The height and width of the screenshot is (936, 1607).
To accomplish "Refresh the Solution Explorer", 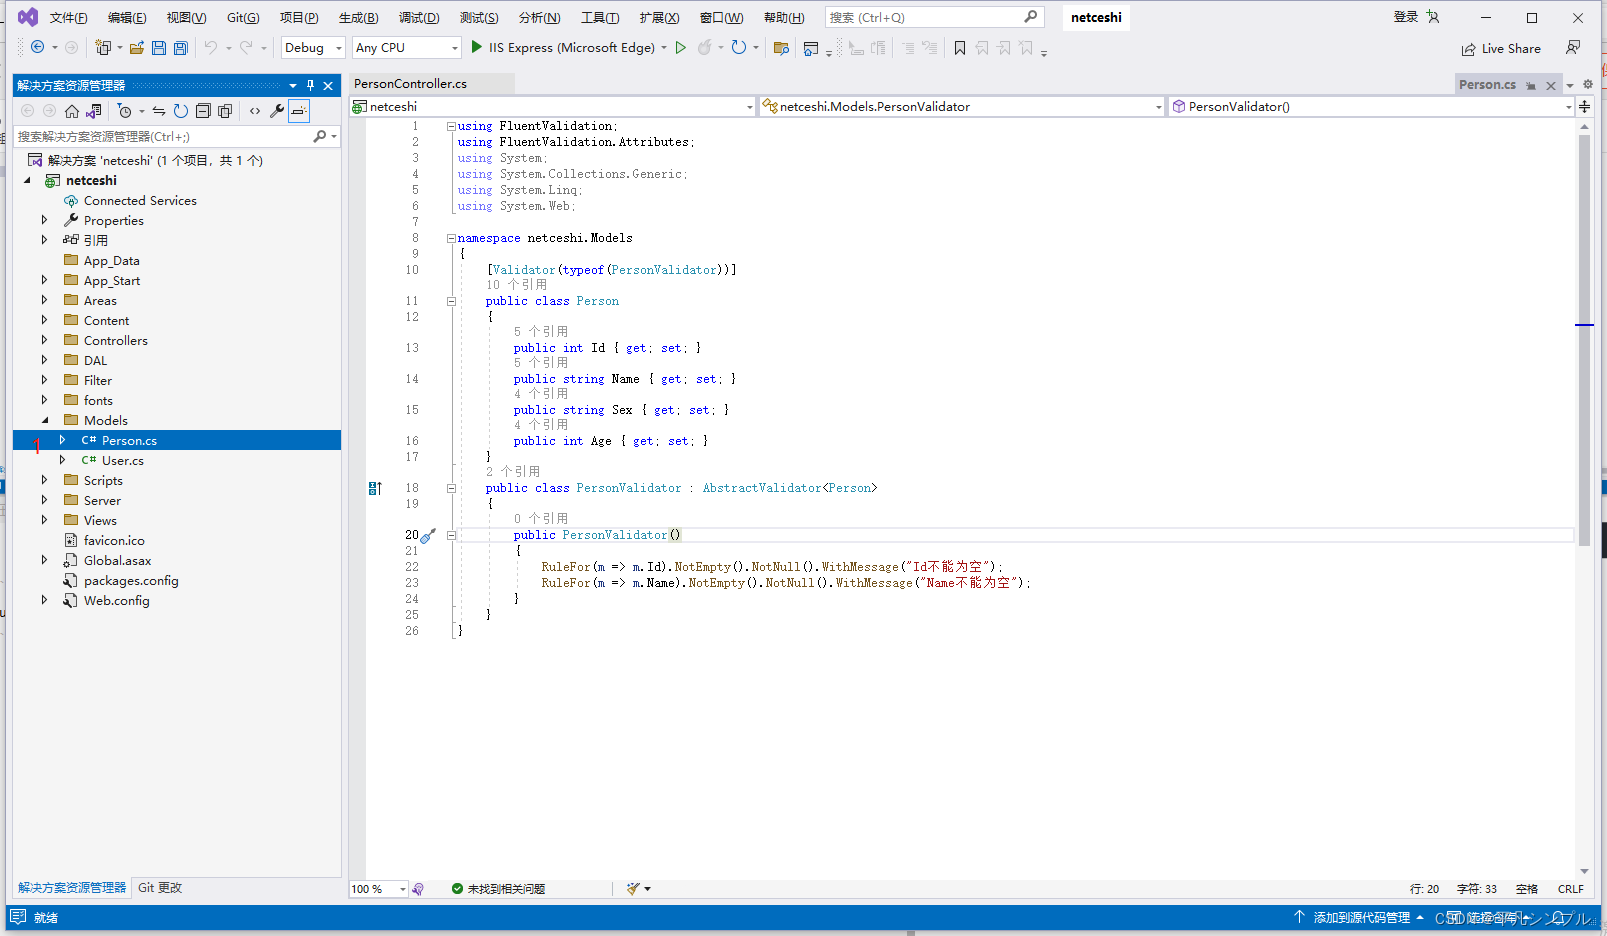I will (x=180, y=111).
